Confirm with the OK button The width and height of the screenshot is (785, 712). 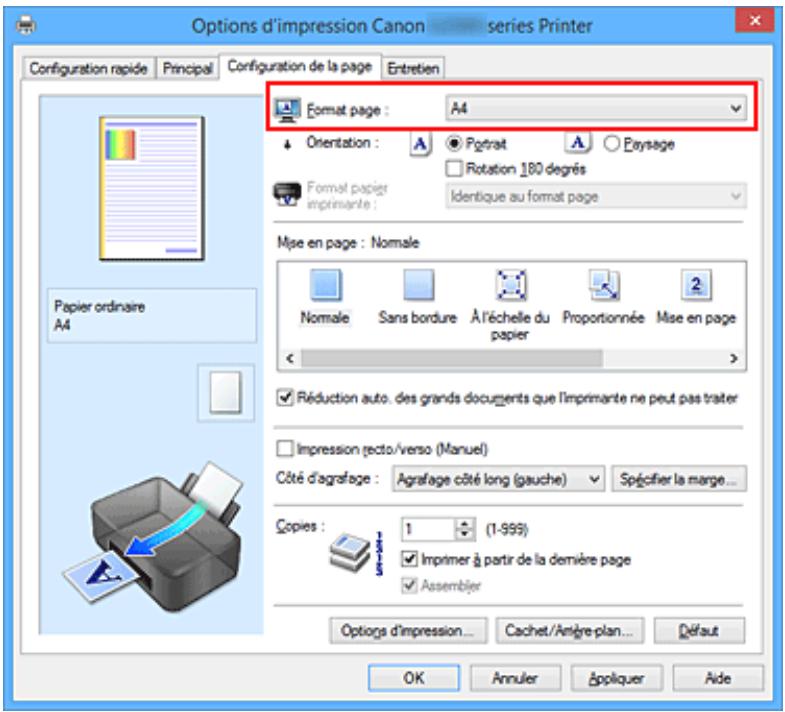(x=414, y=678)
